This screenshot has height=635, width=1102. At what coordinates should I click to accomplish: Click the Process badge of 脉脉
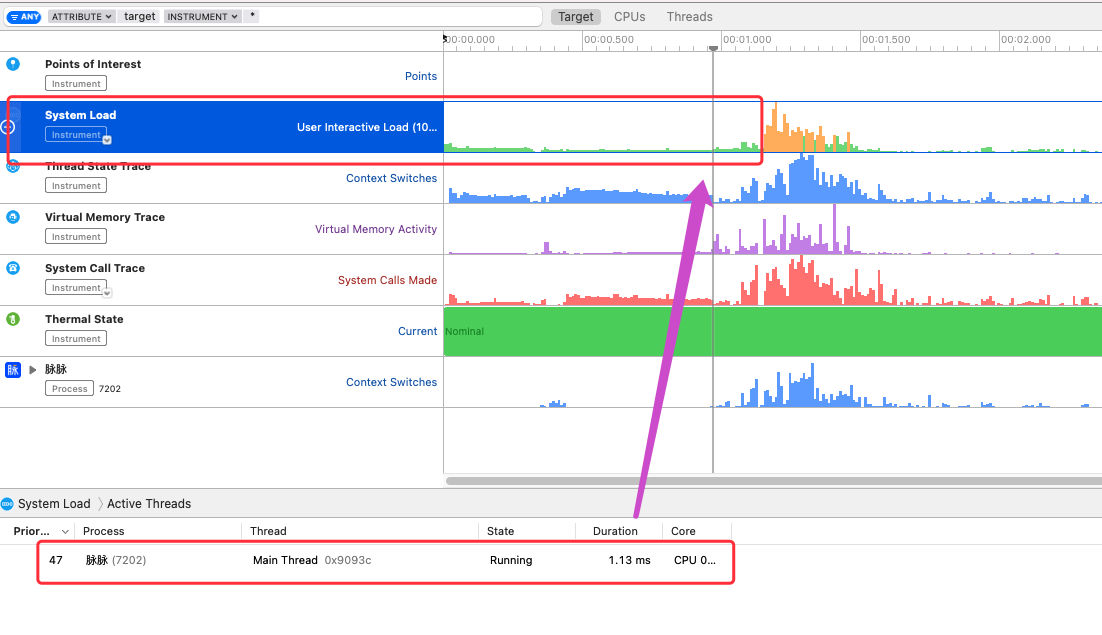[x=70, y=388]
